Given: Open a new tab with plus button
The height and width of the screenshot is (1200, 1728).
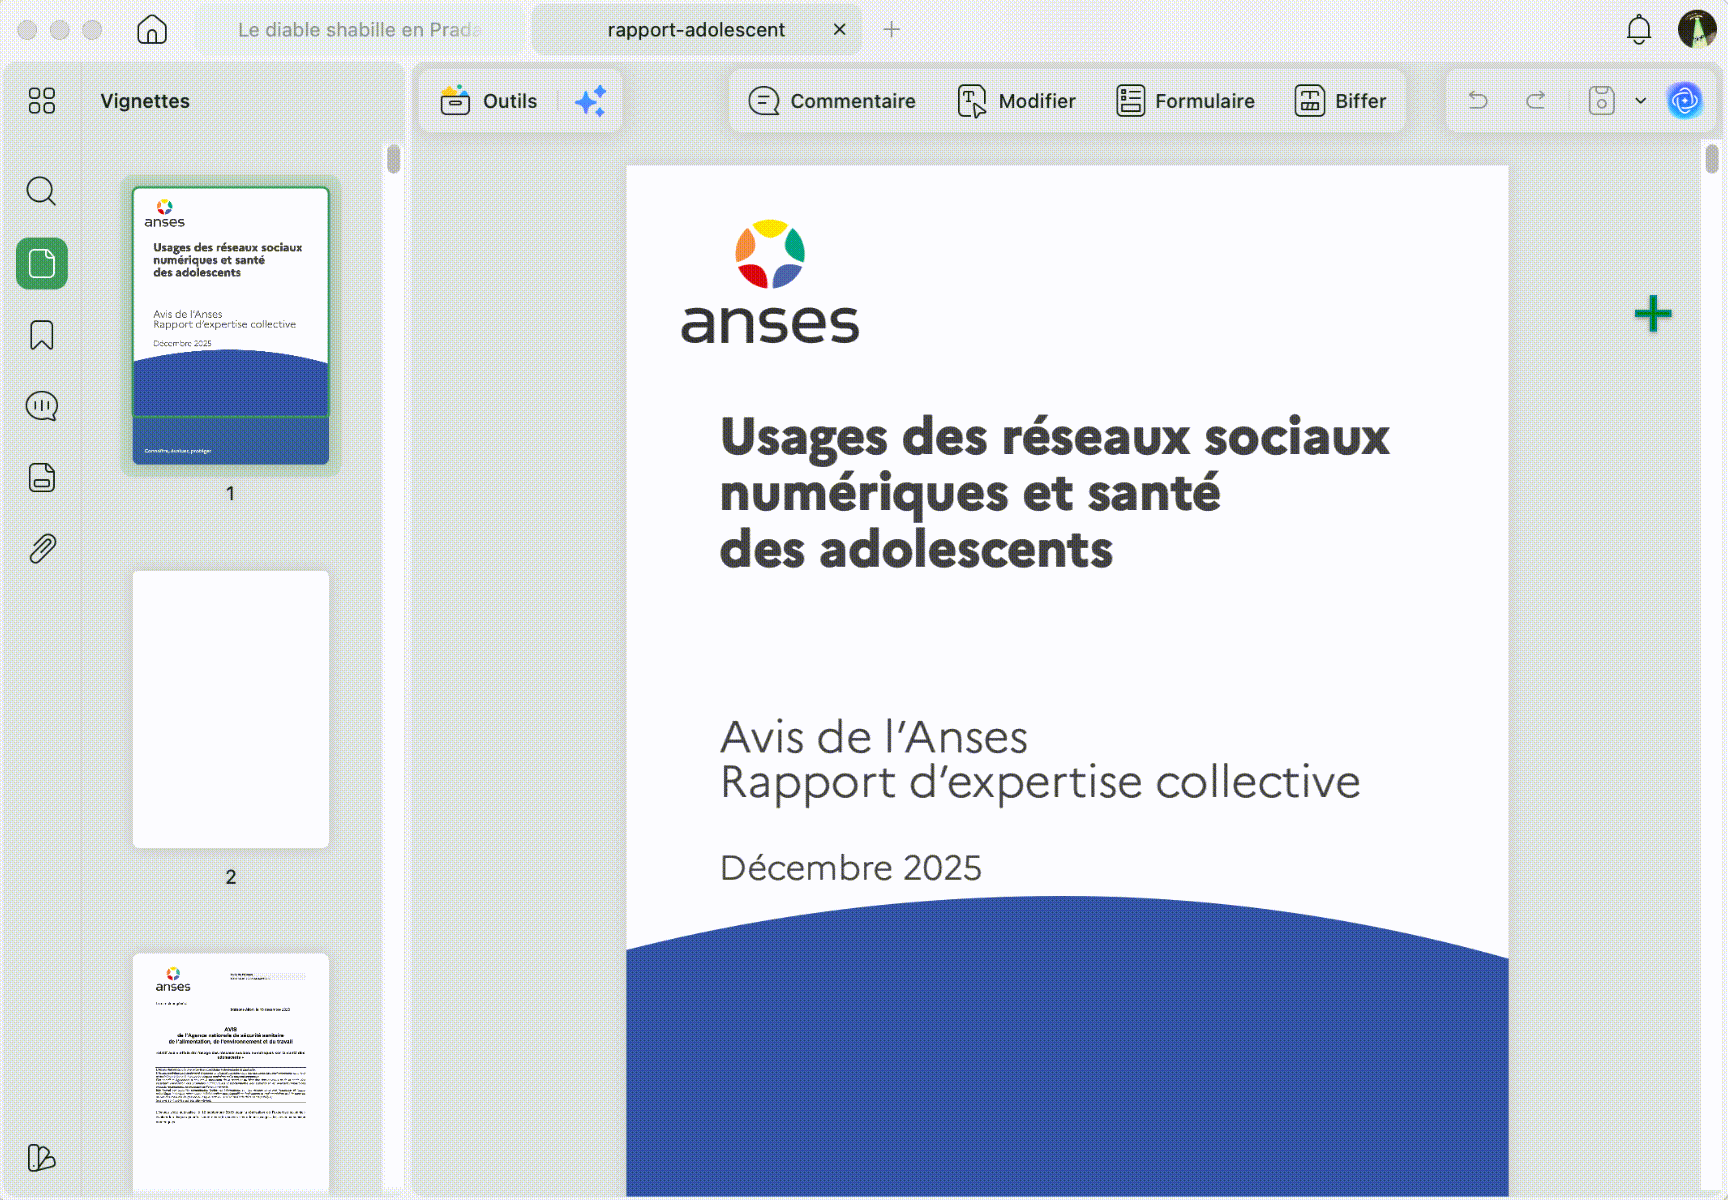Looking at the screenshot, I should 892,30.
